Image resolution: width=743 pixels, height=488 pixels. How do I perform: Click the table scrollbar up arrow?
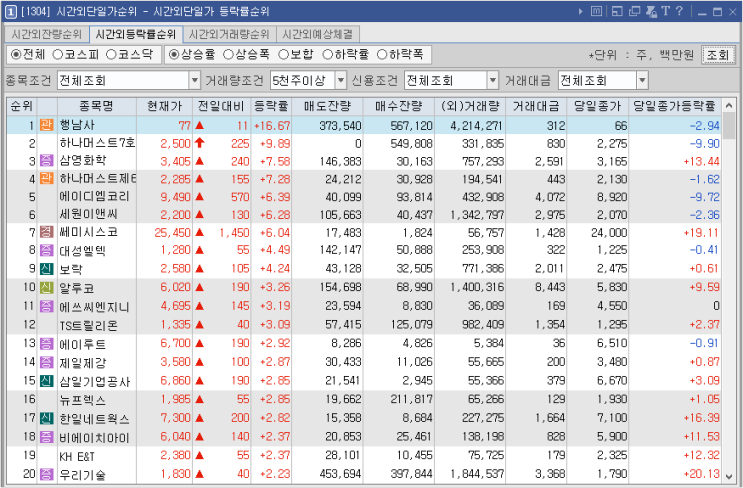pyautogui.click(x=729, y=106)
